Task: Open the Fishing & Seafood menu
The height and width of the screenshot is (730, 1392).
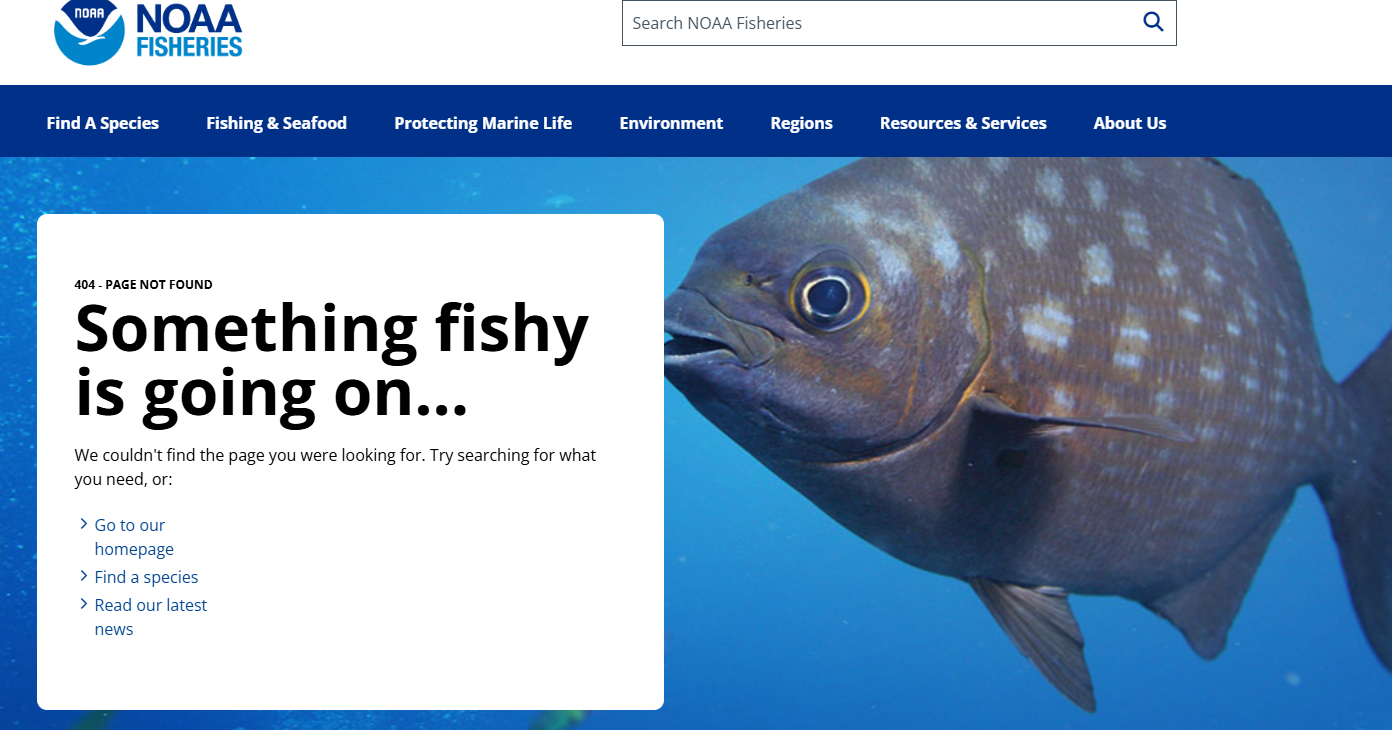Action: click(x=276, y=123)
